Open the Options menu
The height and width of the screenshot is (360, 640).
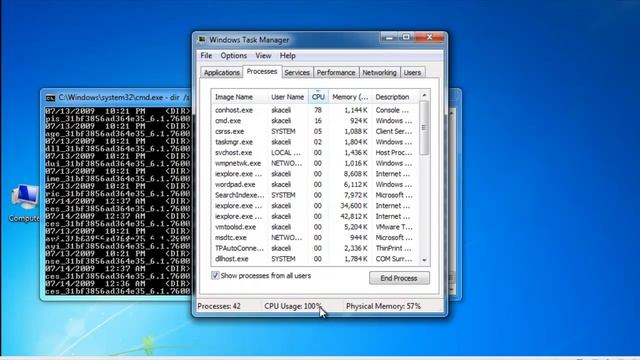(x=233, y=56)
